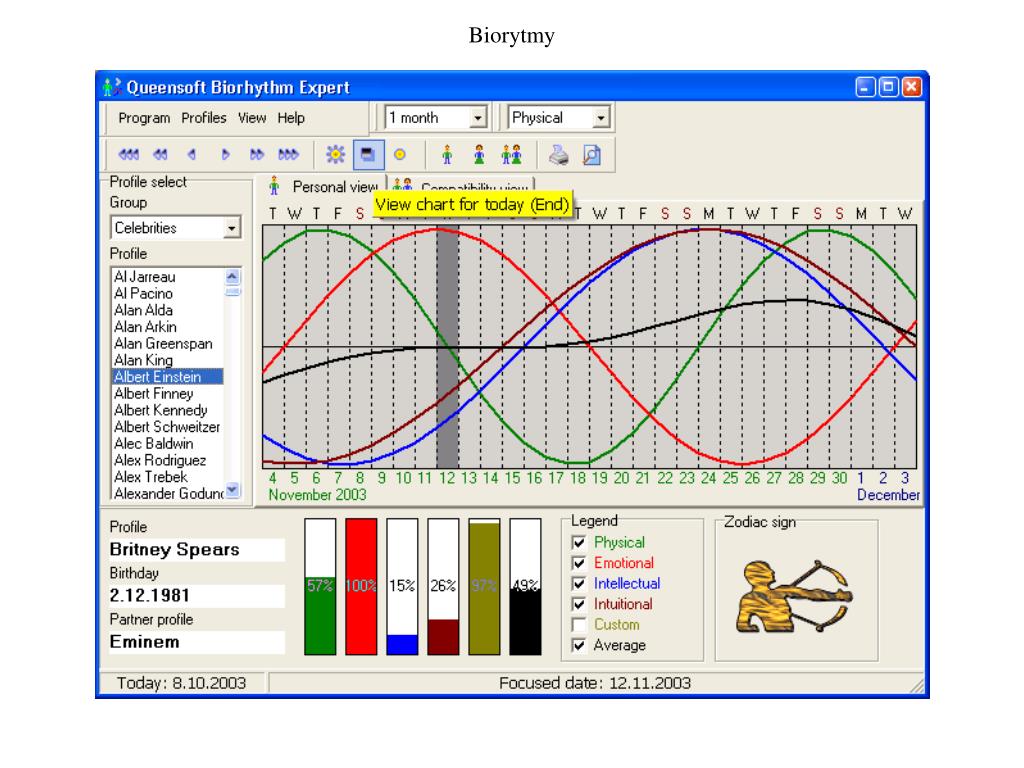Click the triple-left rewind navigation arrow
The width and height of the screenshot is (1024, 768).
pos(129,155)
